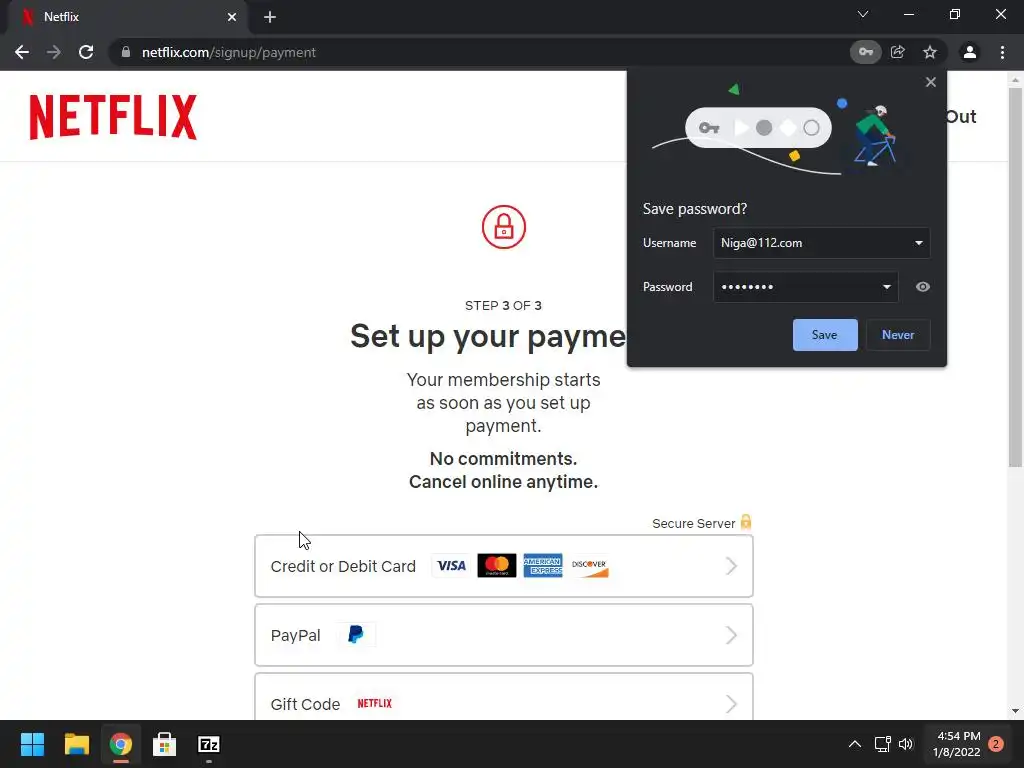Click the "No commitments." text
This screenshot has height=768, width=1024.
(x=504, y=459)
